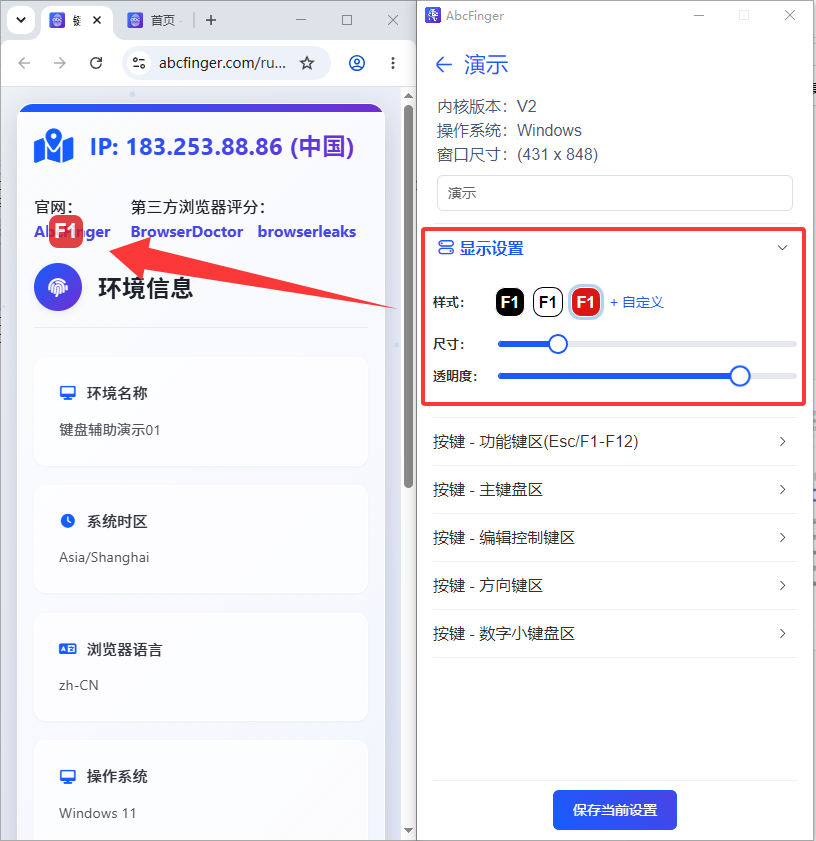Open a new browser tab
This screenshot has width=816, height=841.
(x=211, y=20)
